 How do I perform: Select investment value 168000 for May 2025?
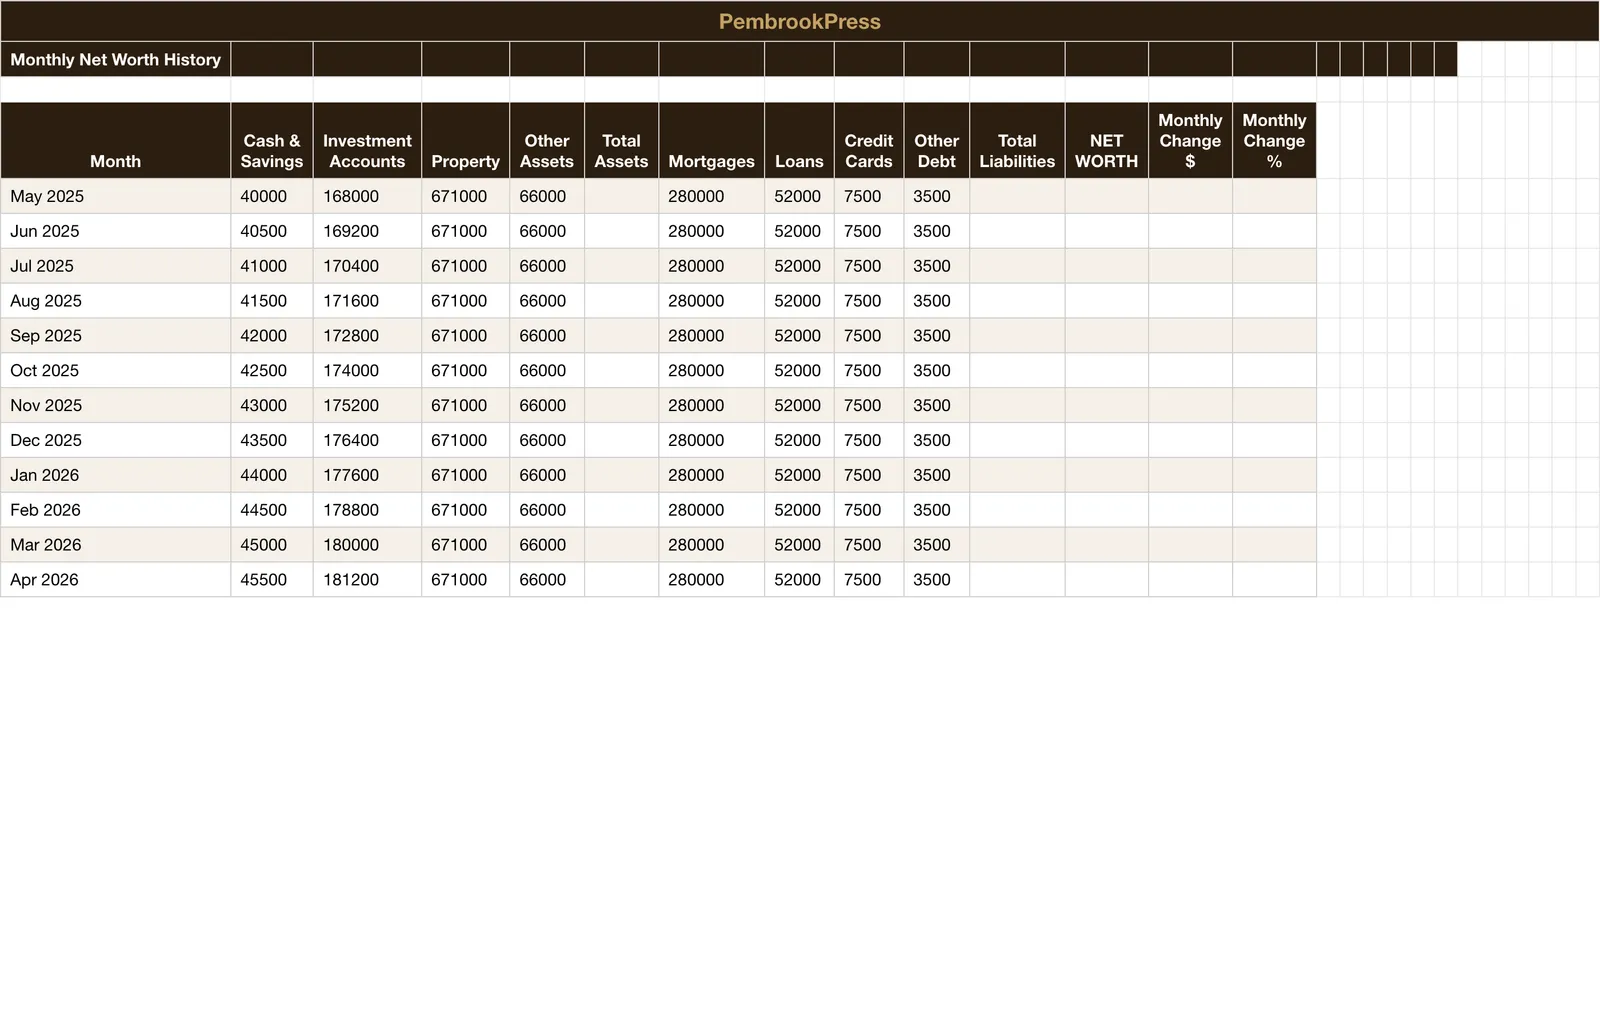point(367,196)
